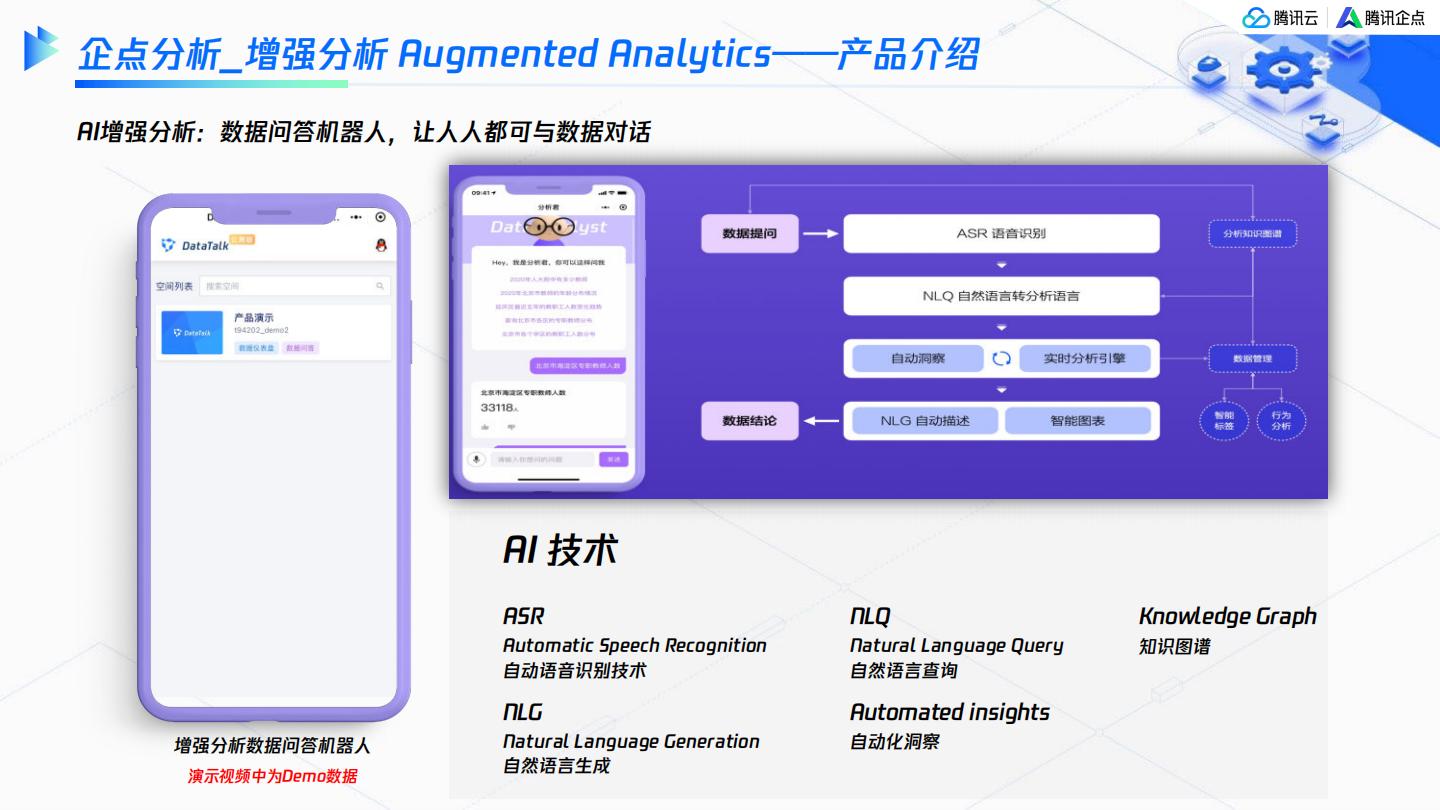Click the AI 技术 heading

tap(560, 550)
